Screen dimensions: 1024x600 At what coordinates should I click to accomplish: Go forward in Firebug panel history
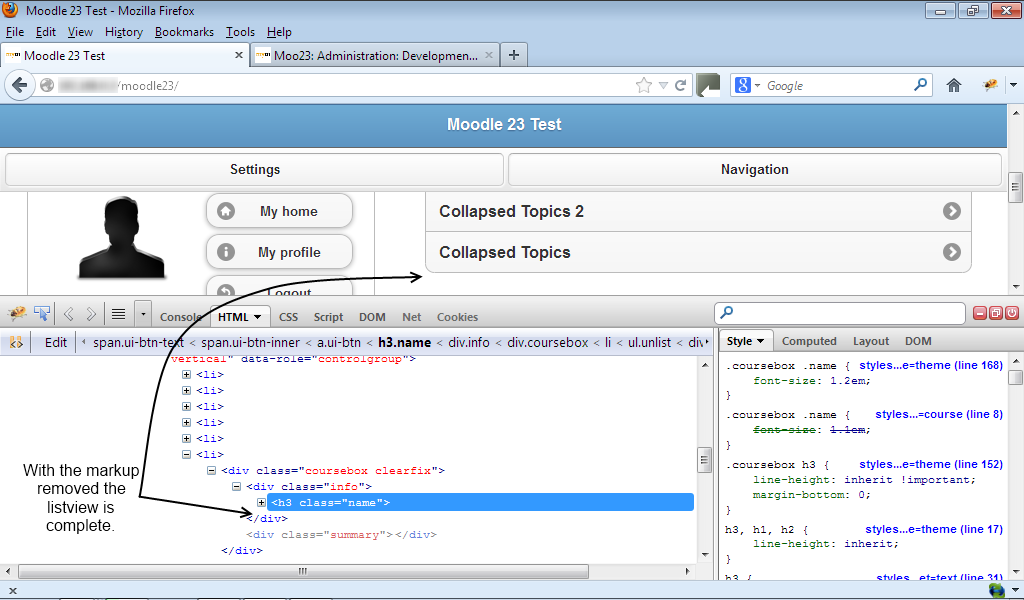click(91, 315)
